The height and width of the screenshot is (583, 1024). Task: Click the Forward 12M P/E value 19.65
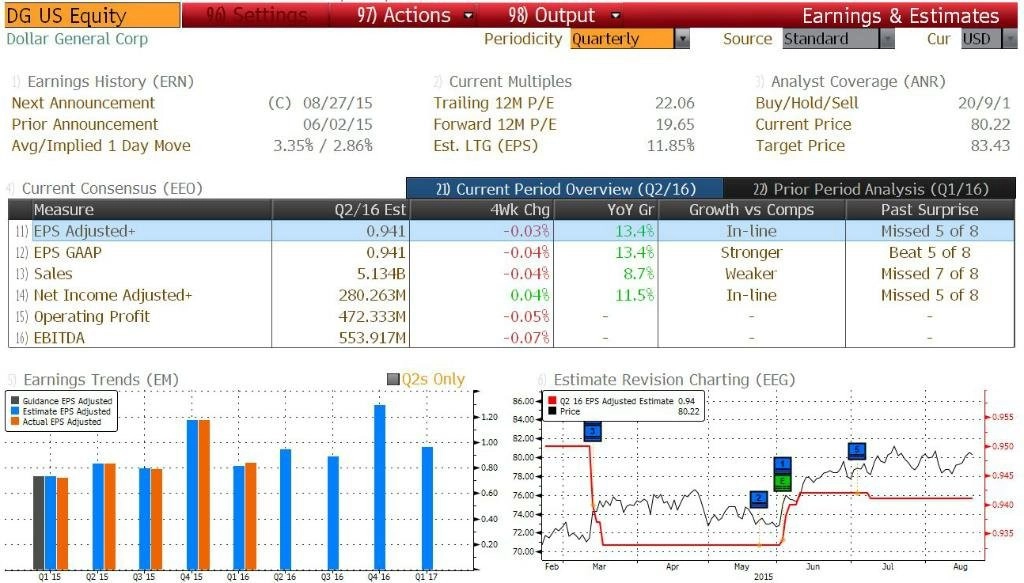coord(675,125)
